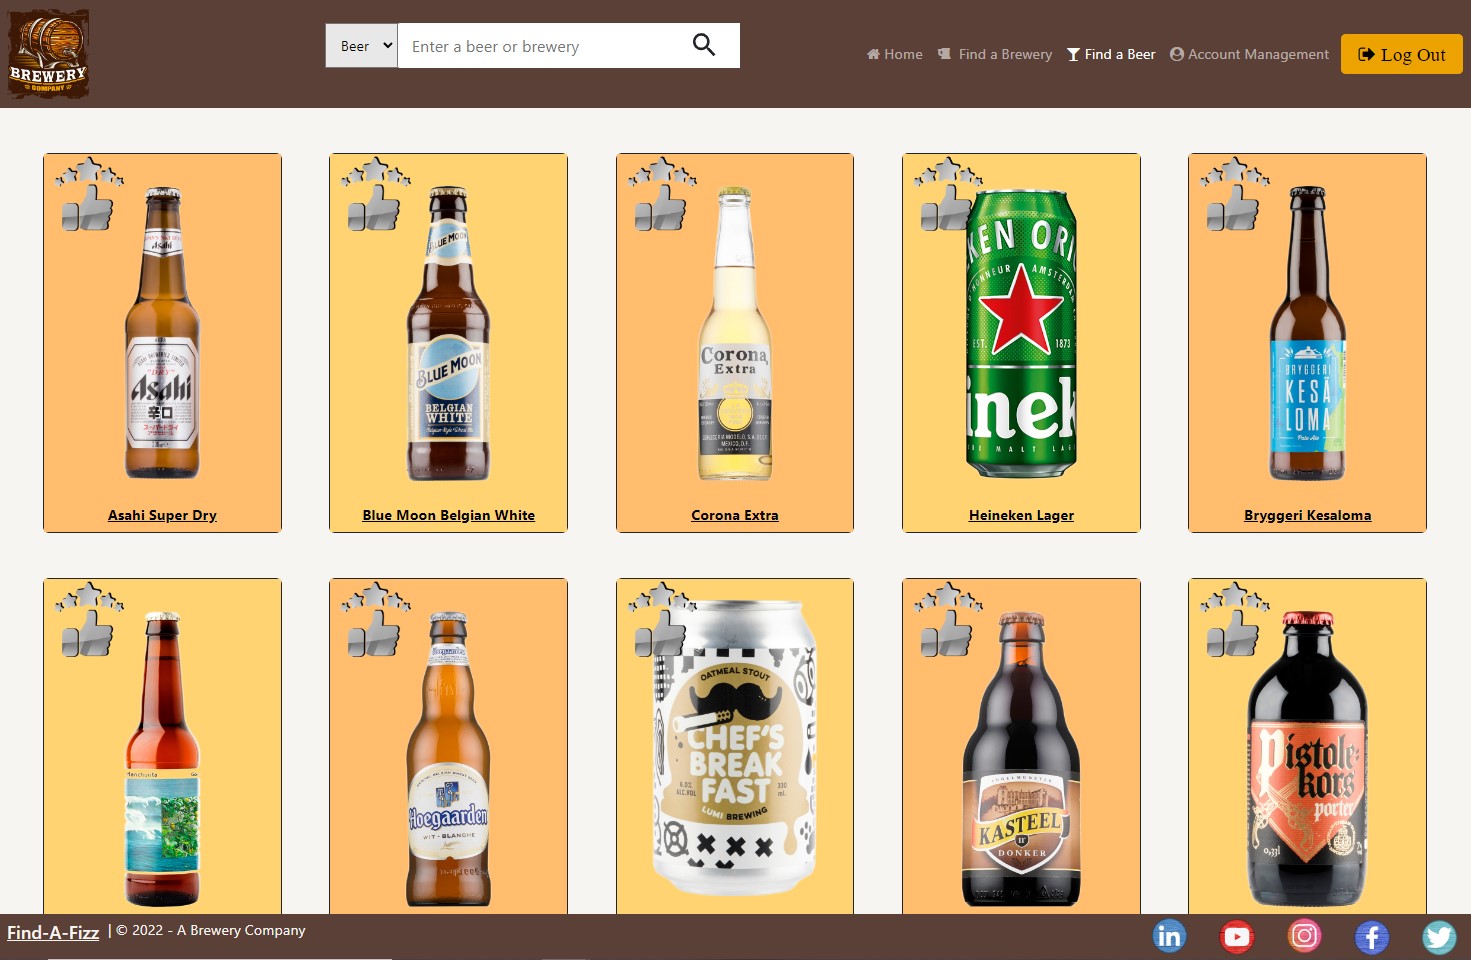Screen dimensions: 1471x960
Task: Open the Find-A-Fizz footer link
Action: coord(53,932)
